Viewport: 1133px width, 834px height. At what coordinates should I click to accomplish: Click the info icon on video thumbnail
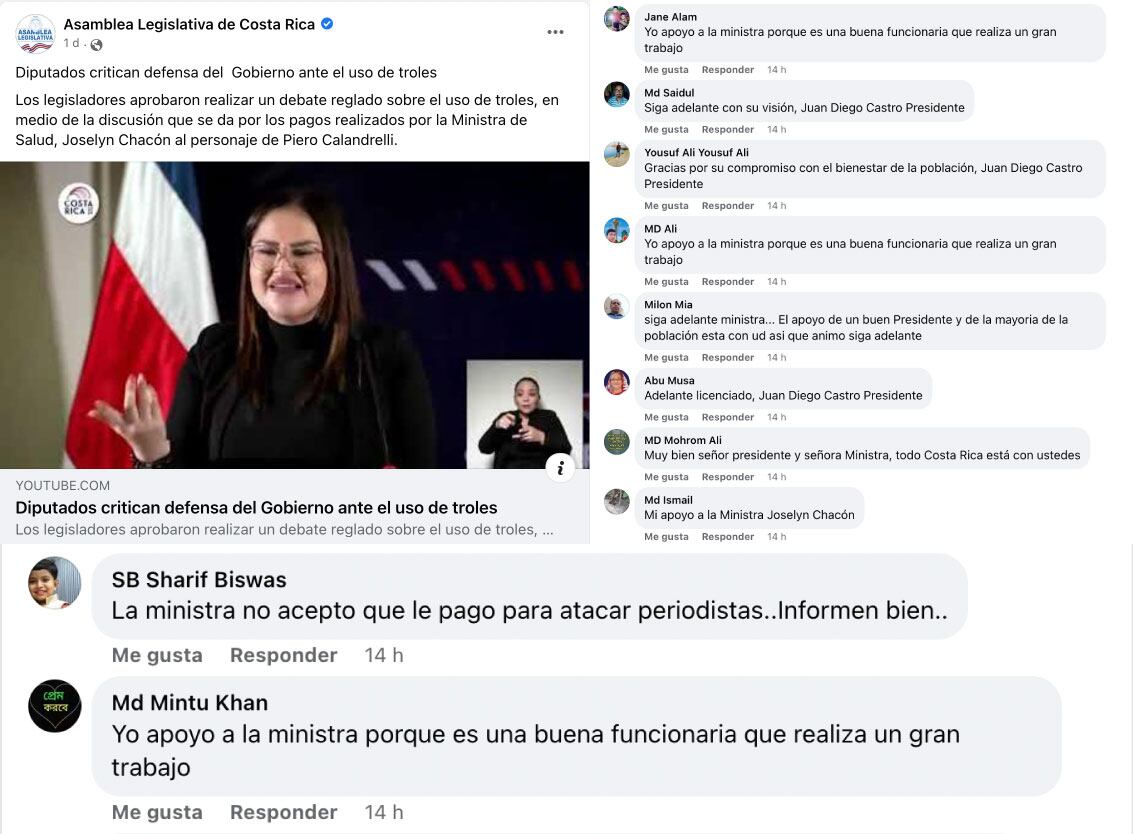tap(560, 468)
